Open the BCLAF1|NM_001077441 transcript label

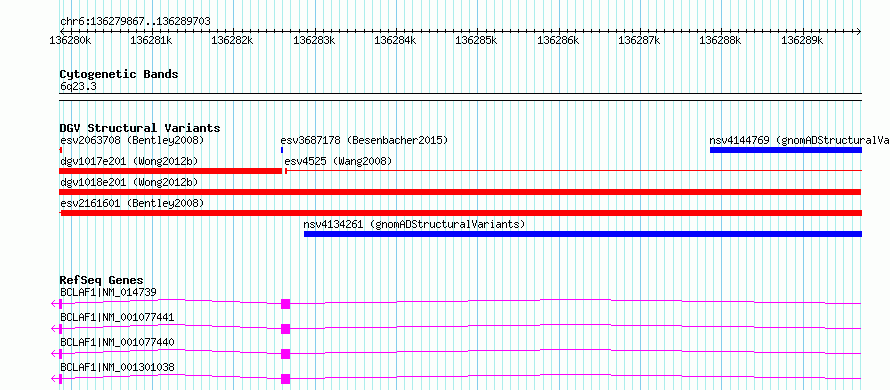click(116, 318)
